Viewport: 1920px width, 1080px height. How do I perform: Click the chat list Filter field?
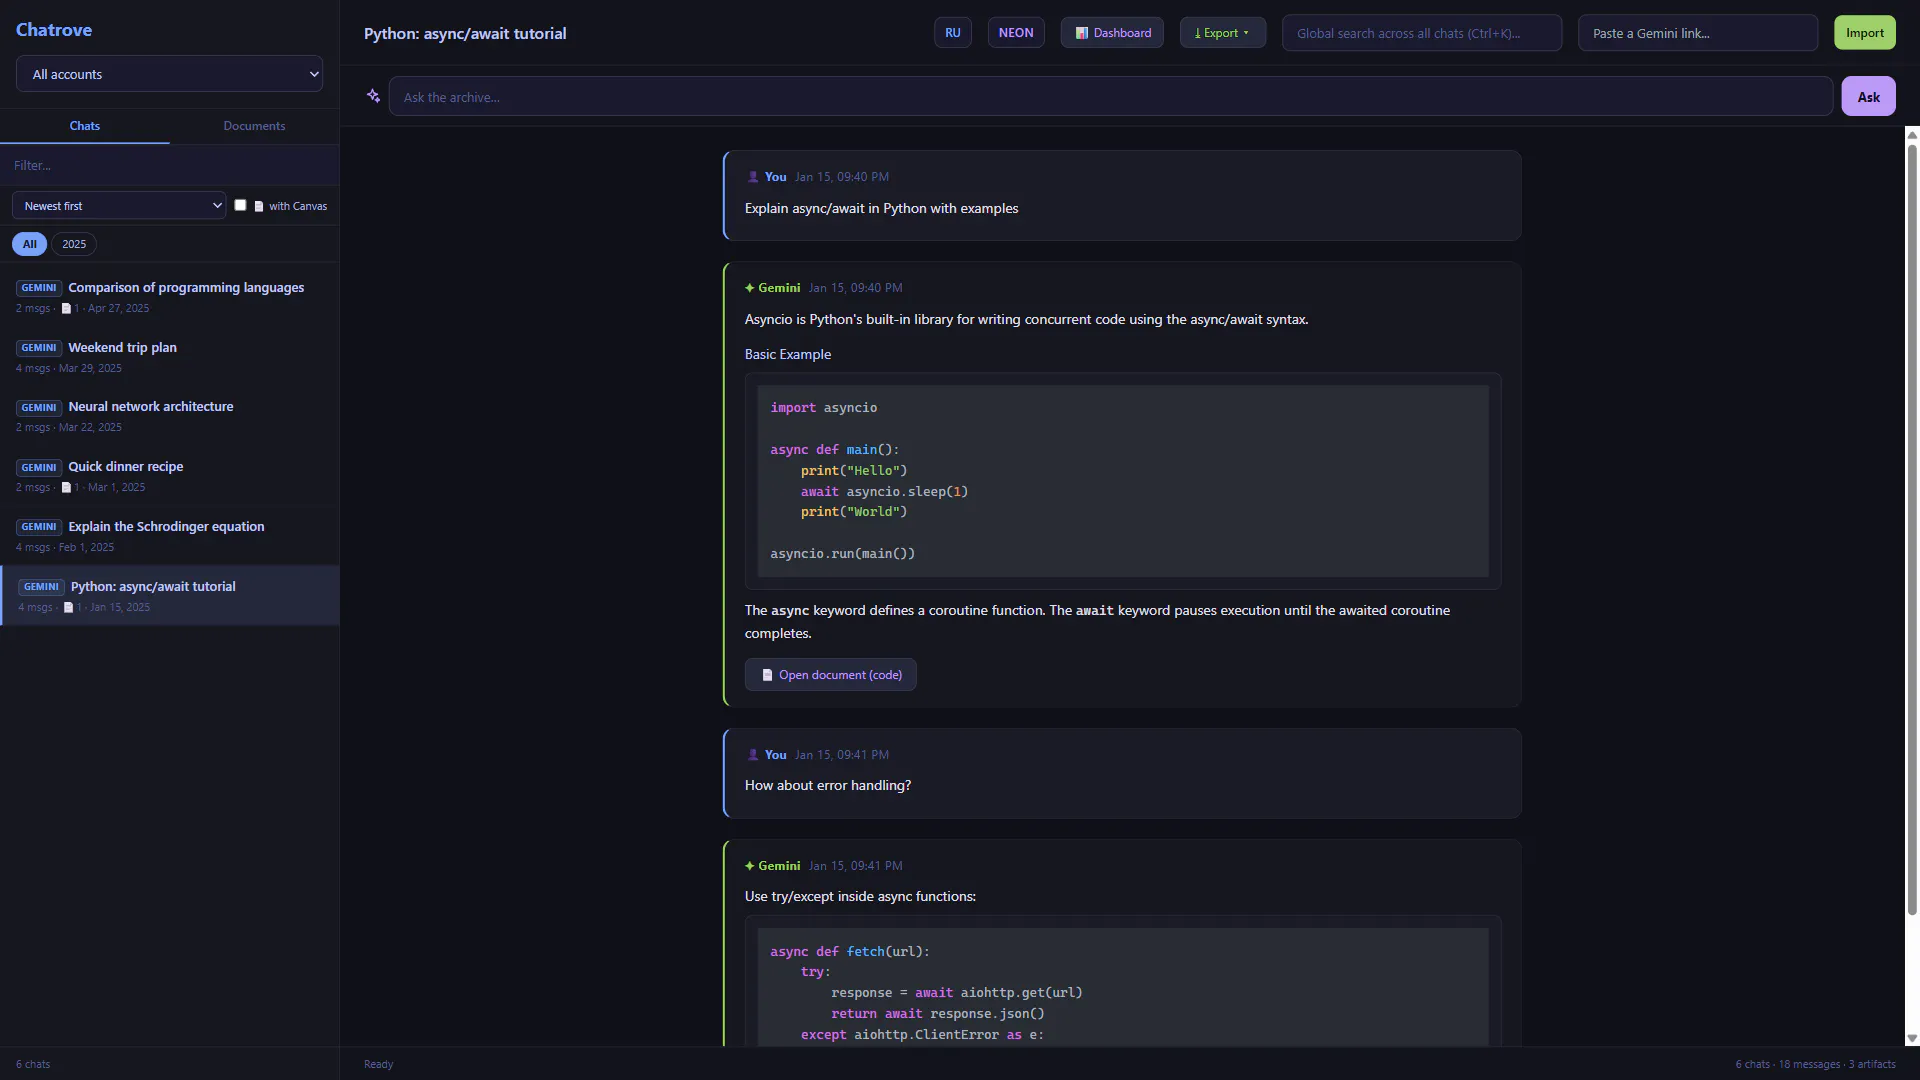coord(169,165)
